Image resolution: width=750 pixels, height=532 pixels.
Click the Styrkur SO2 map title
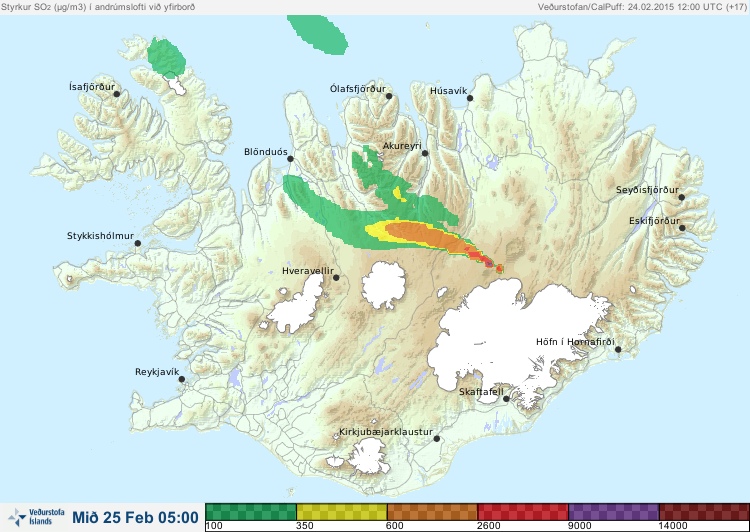98,7
